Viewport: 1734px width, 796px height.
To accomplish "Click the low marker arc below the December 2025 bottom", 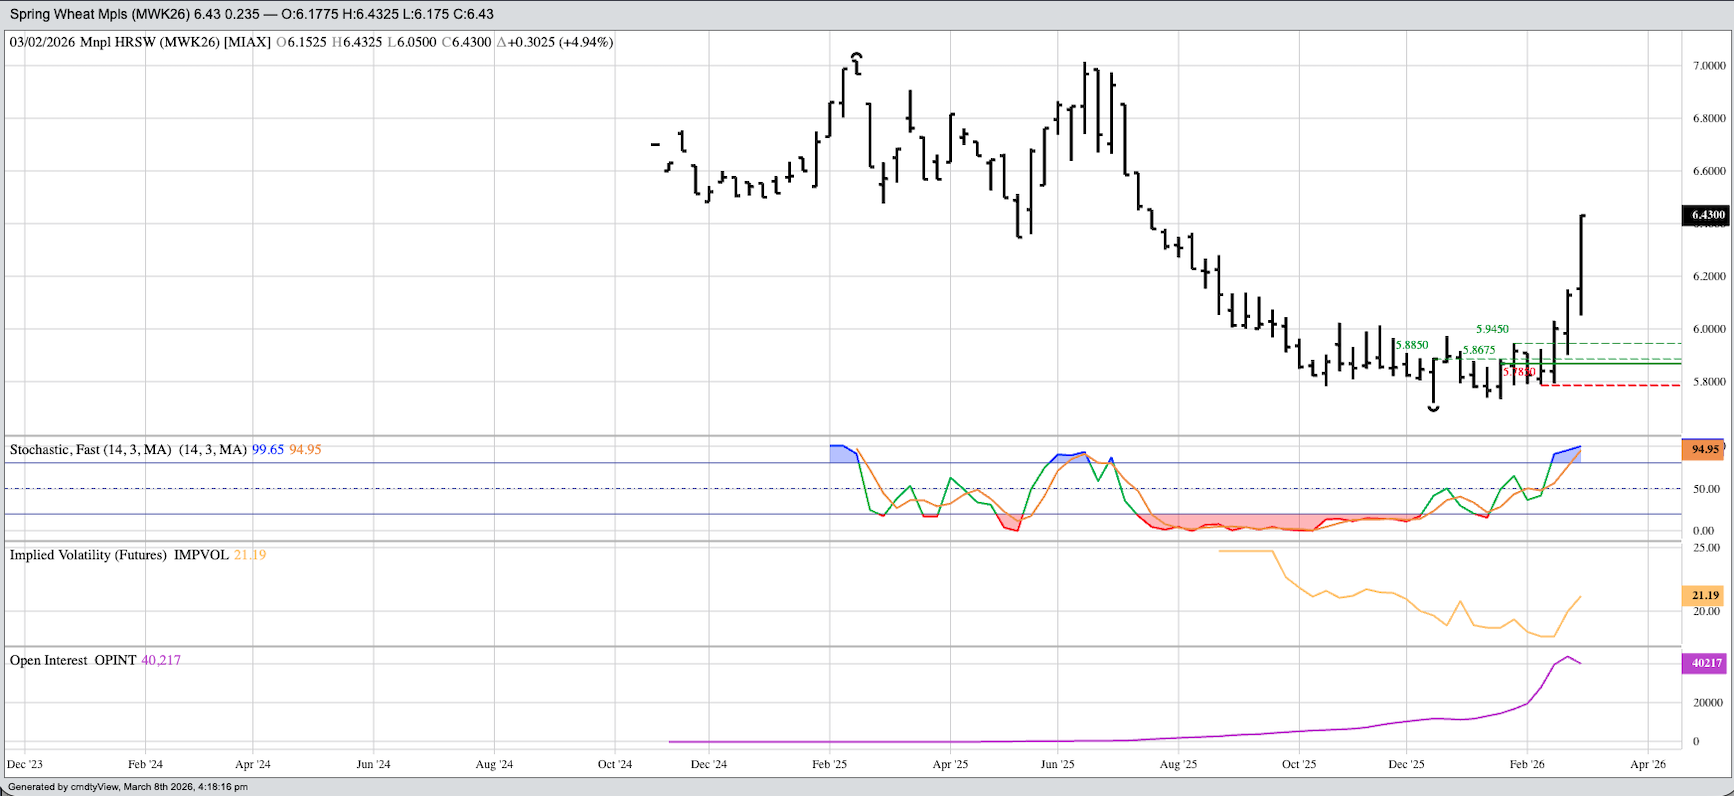I will coord(1433,409).
